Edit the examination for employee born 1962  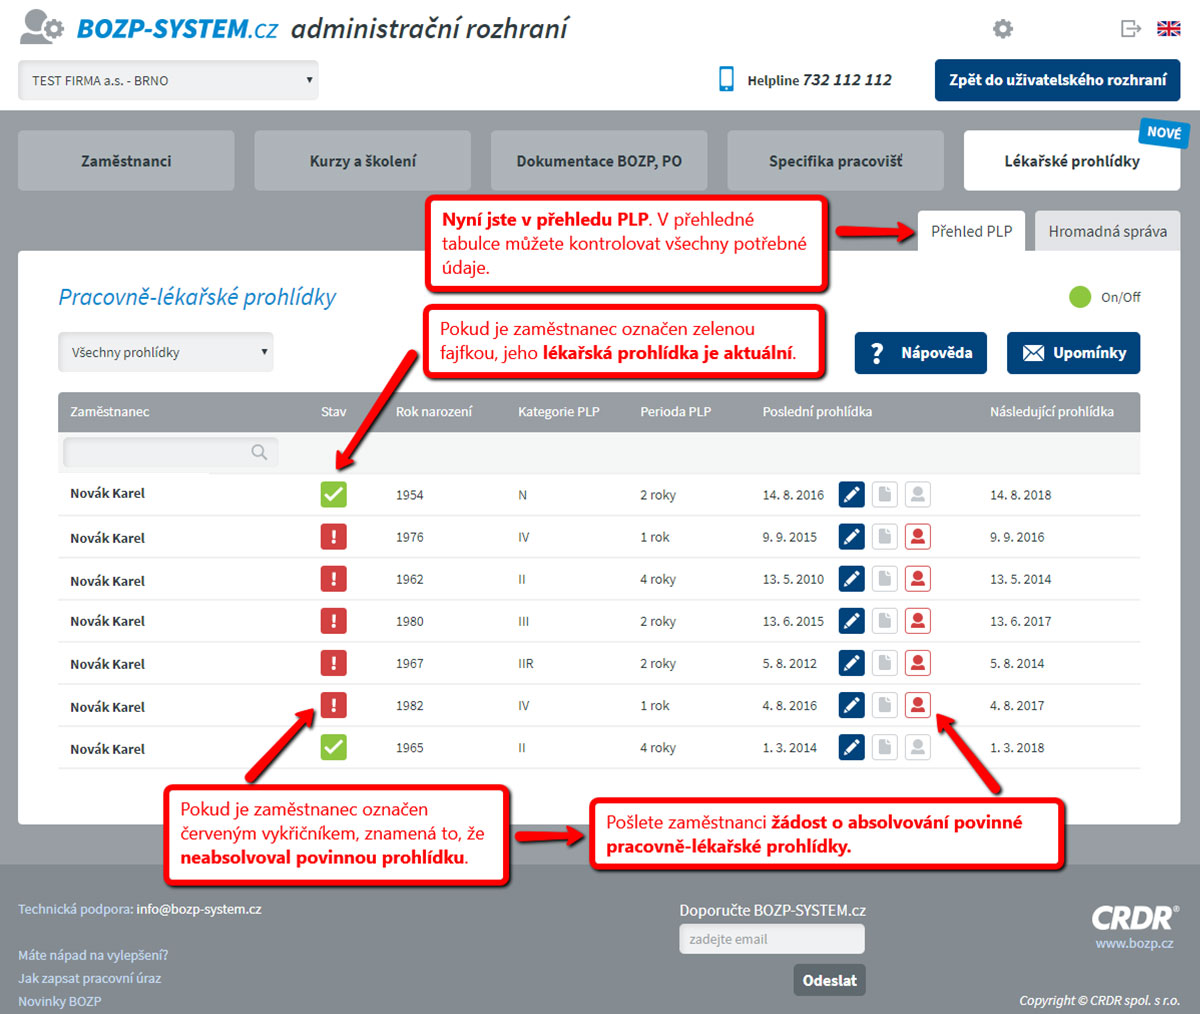click(x=852, y=579)
